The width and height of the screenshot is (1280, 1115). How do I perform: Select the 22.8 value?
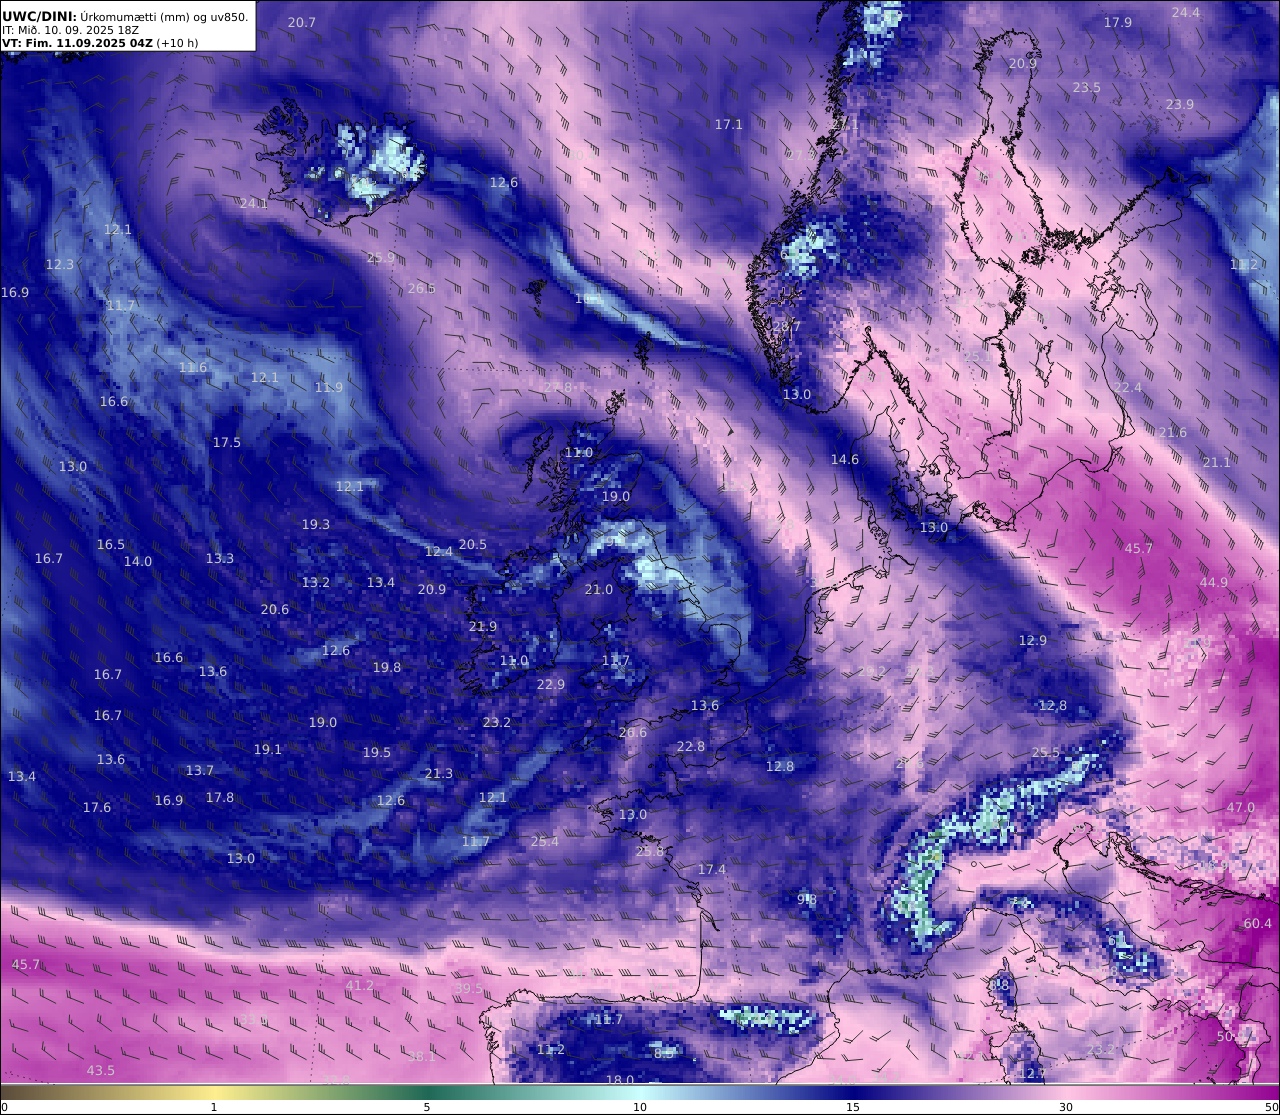(690, 747)
